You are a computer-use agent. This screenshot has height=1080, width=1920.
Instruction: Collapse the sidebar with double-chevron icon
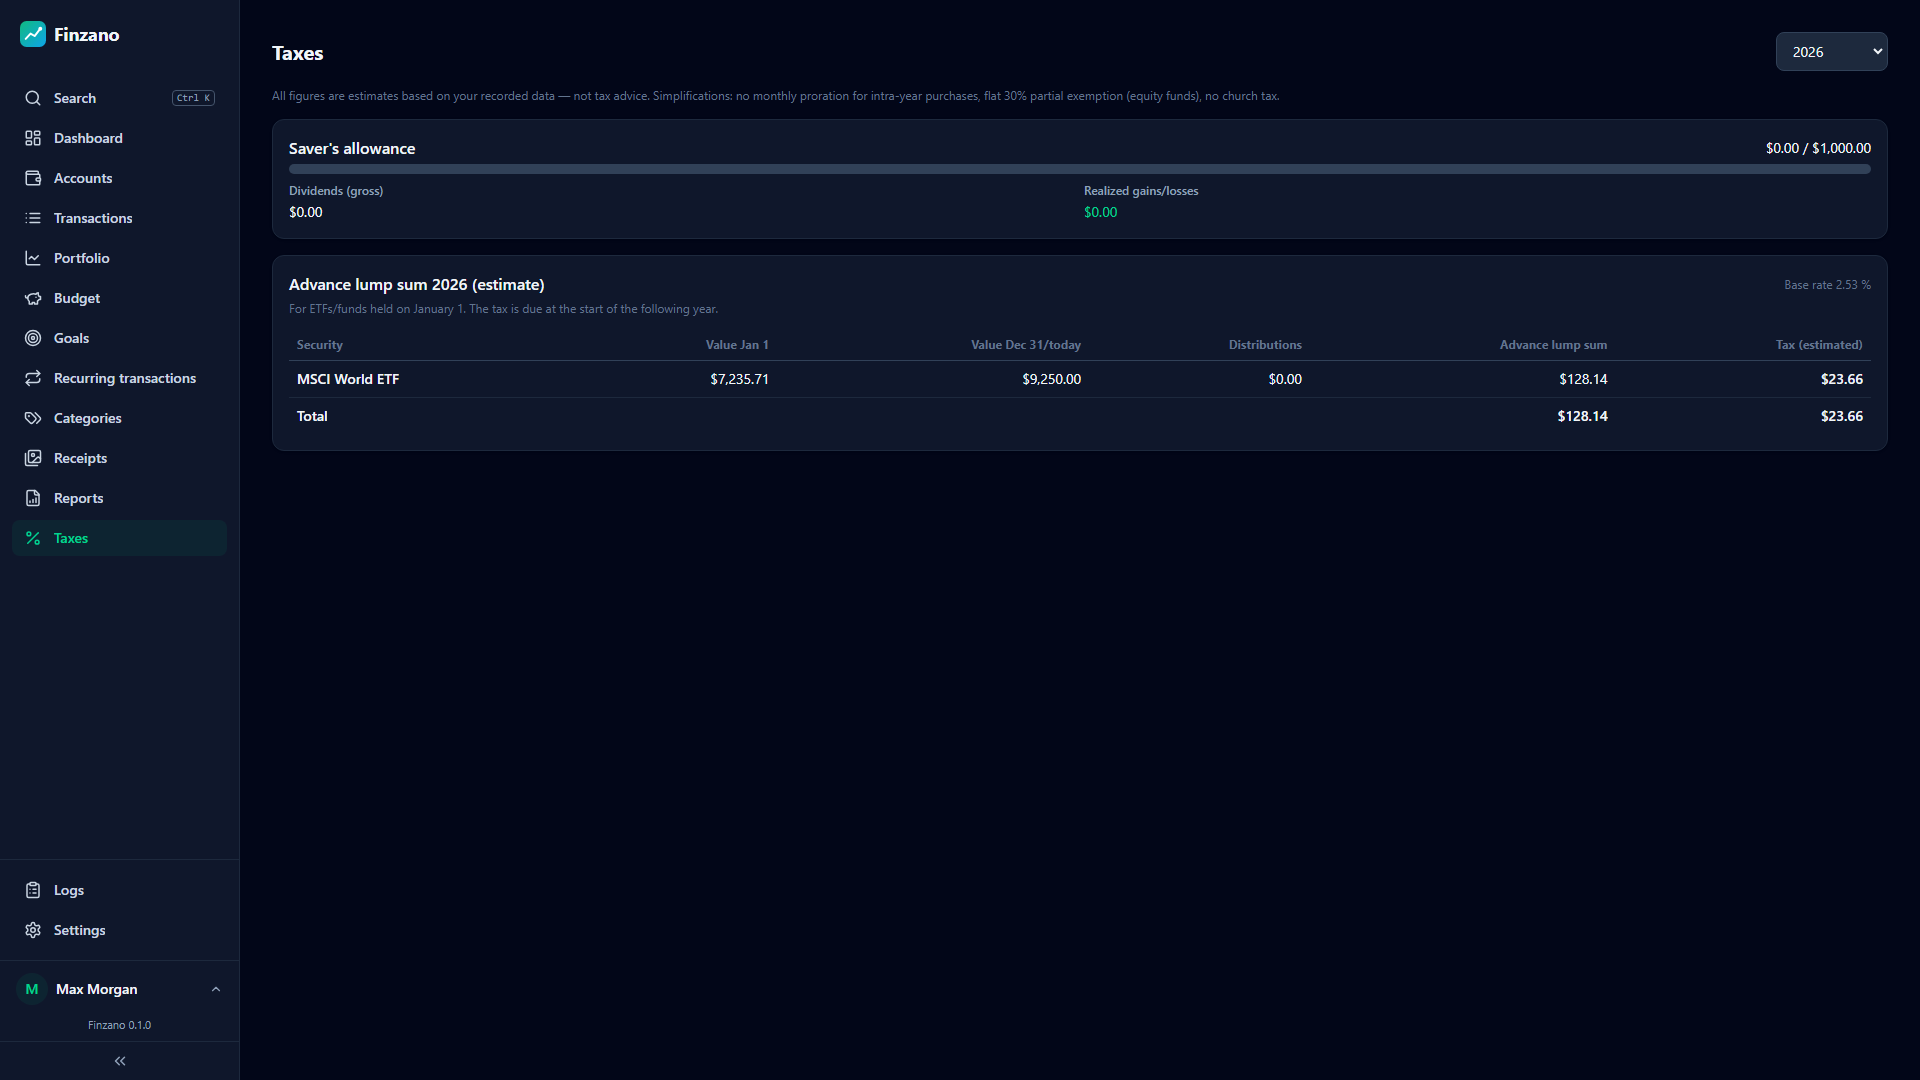click(120, 1061)
